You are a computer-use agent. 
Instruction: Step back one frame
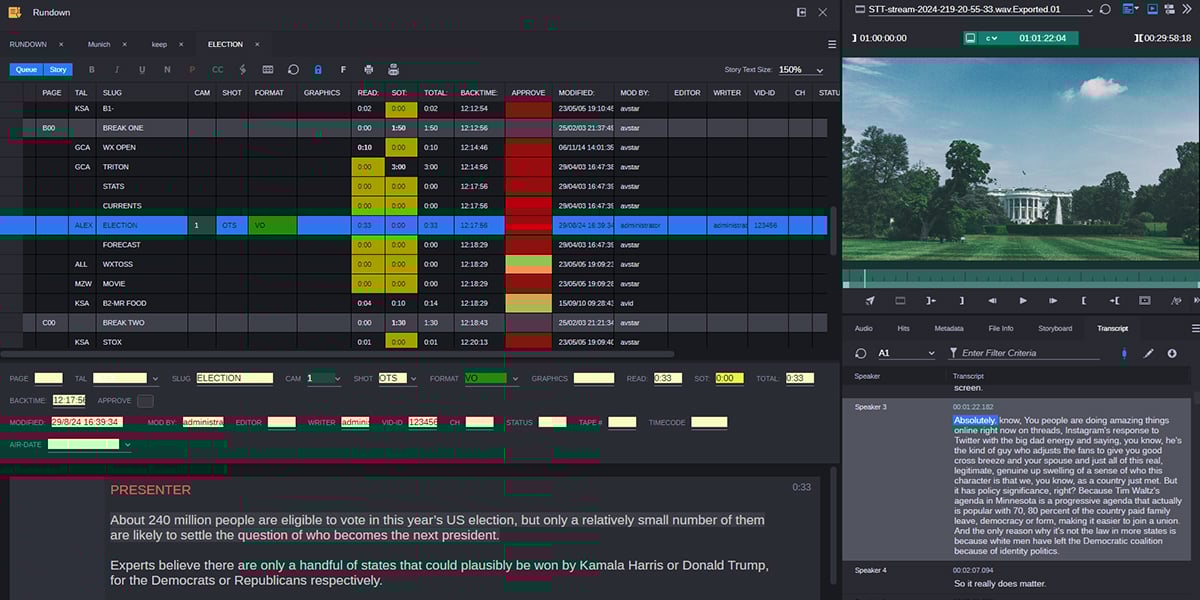click(992, 300)
